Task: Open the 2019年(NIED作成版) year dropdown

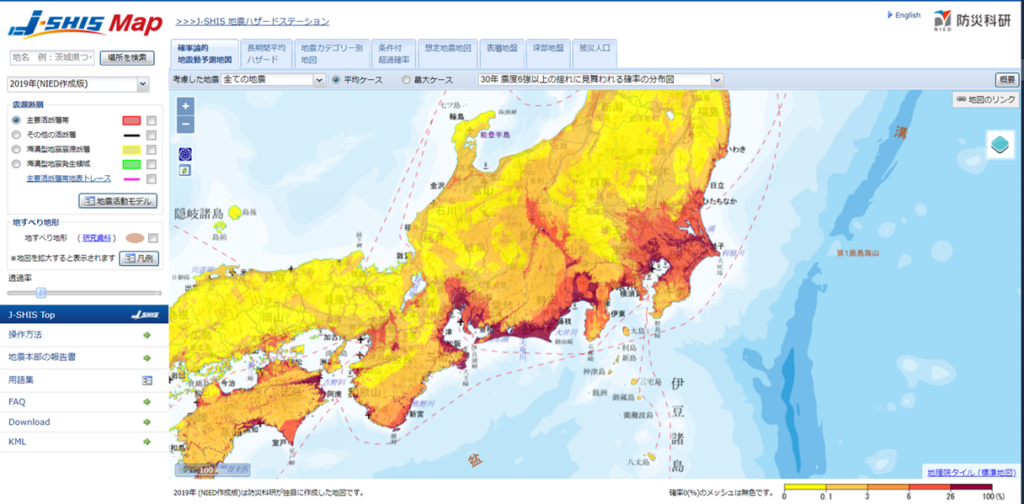Action: click(78, 85)
